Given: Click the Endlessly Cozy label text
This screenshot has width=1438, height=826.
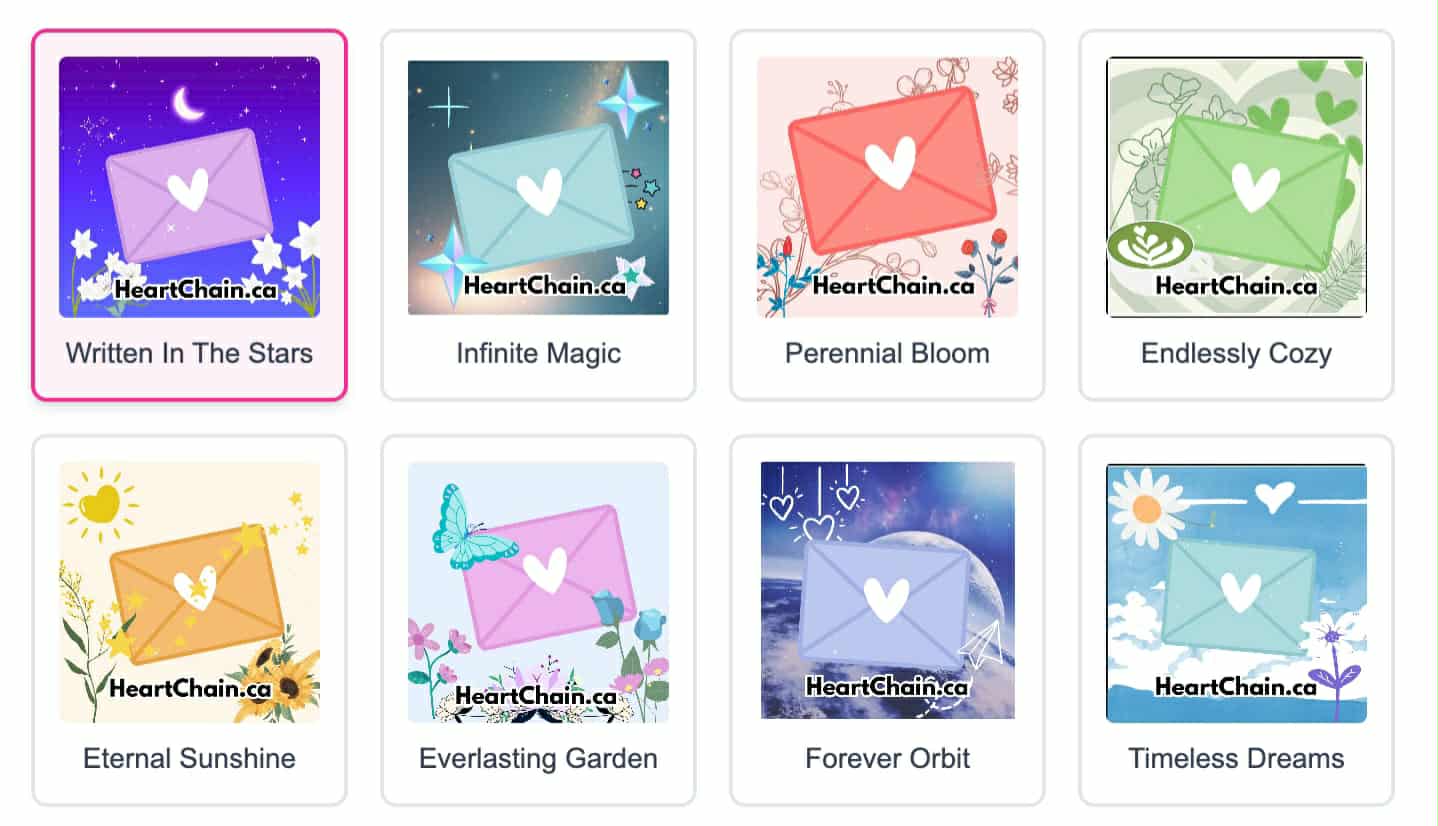Looking at the screenshot, I should point(1236,353).
